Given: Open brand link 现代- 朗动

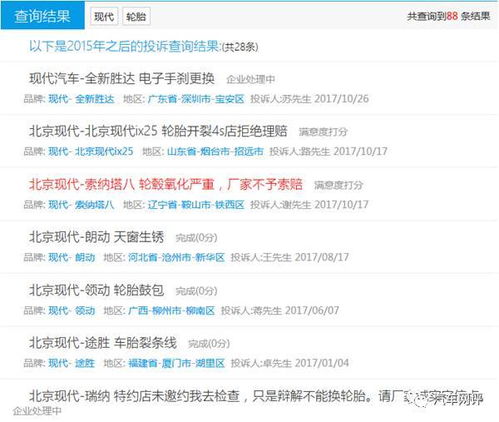Looking at the screenshot, I should pyautogui.click(x=72, y=257).
